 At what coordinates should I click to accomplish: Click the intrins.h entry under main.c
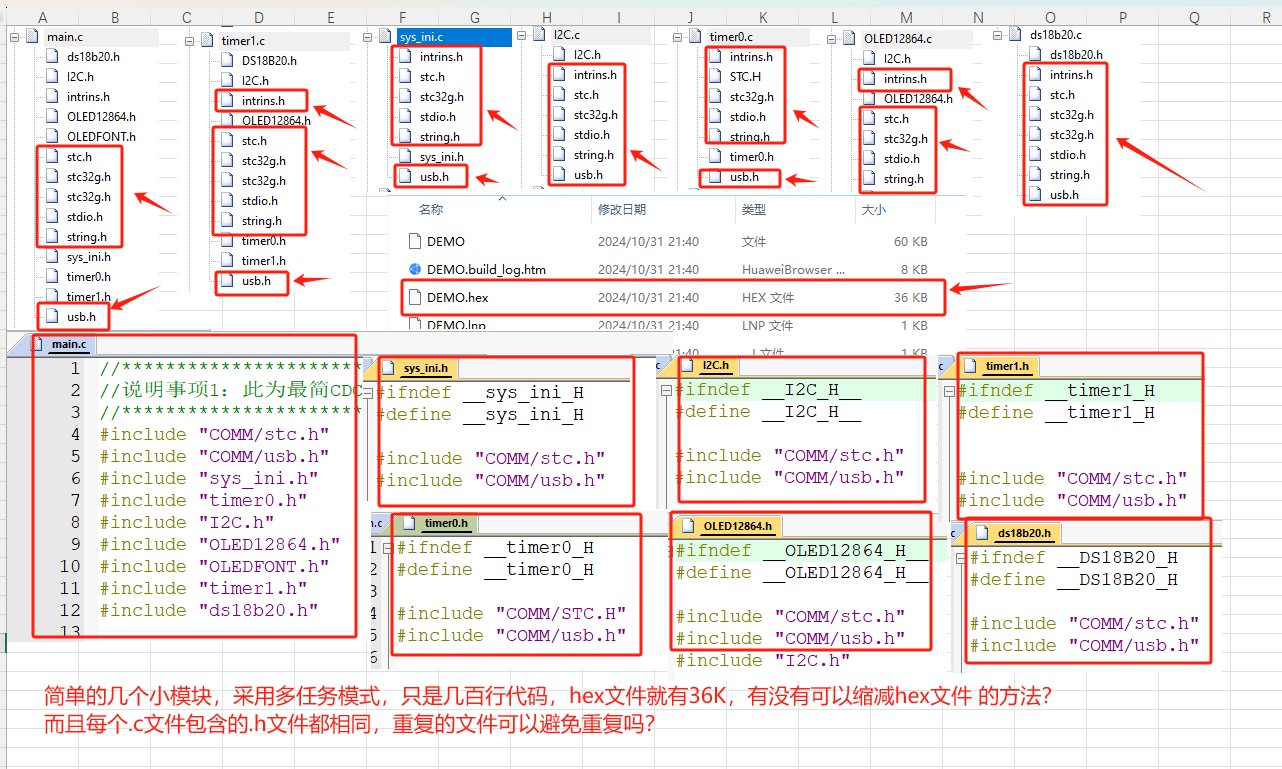point(88,97)
